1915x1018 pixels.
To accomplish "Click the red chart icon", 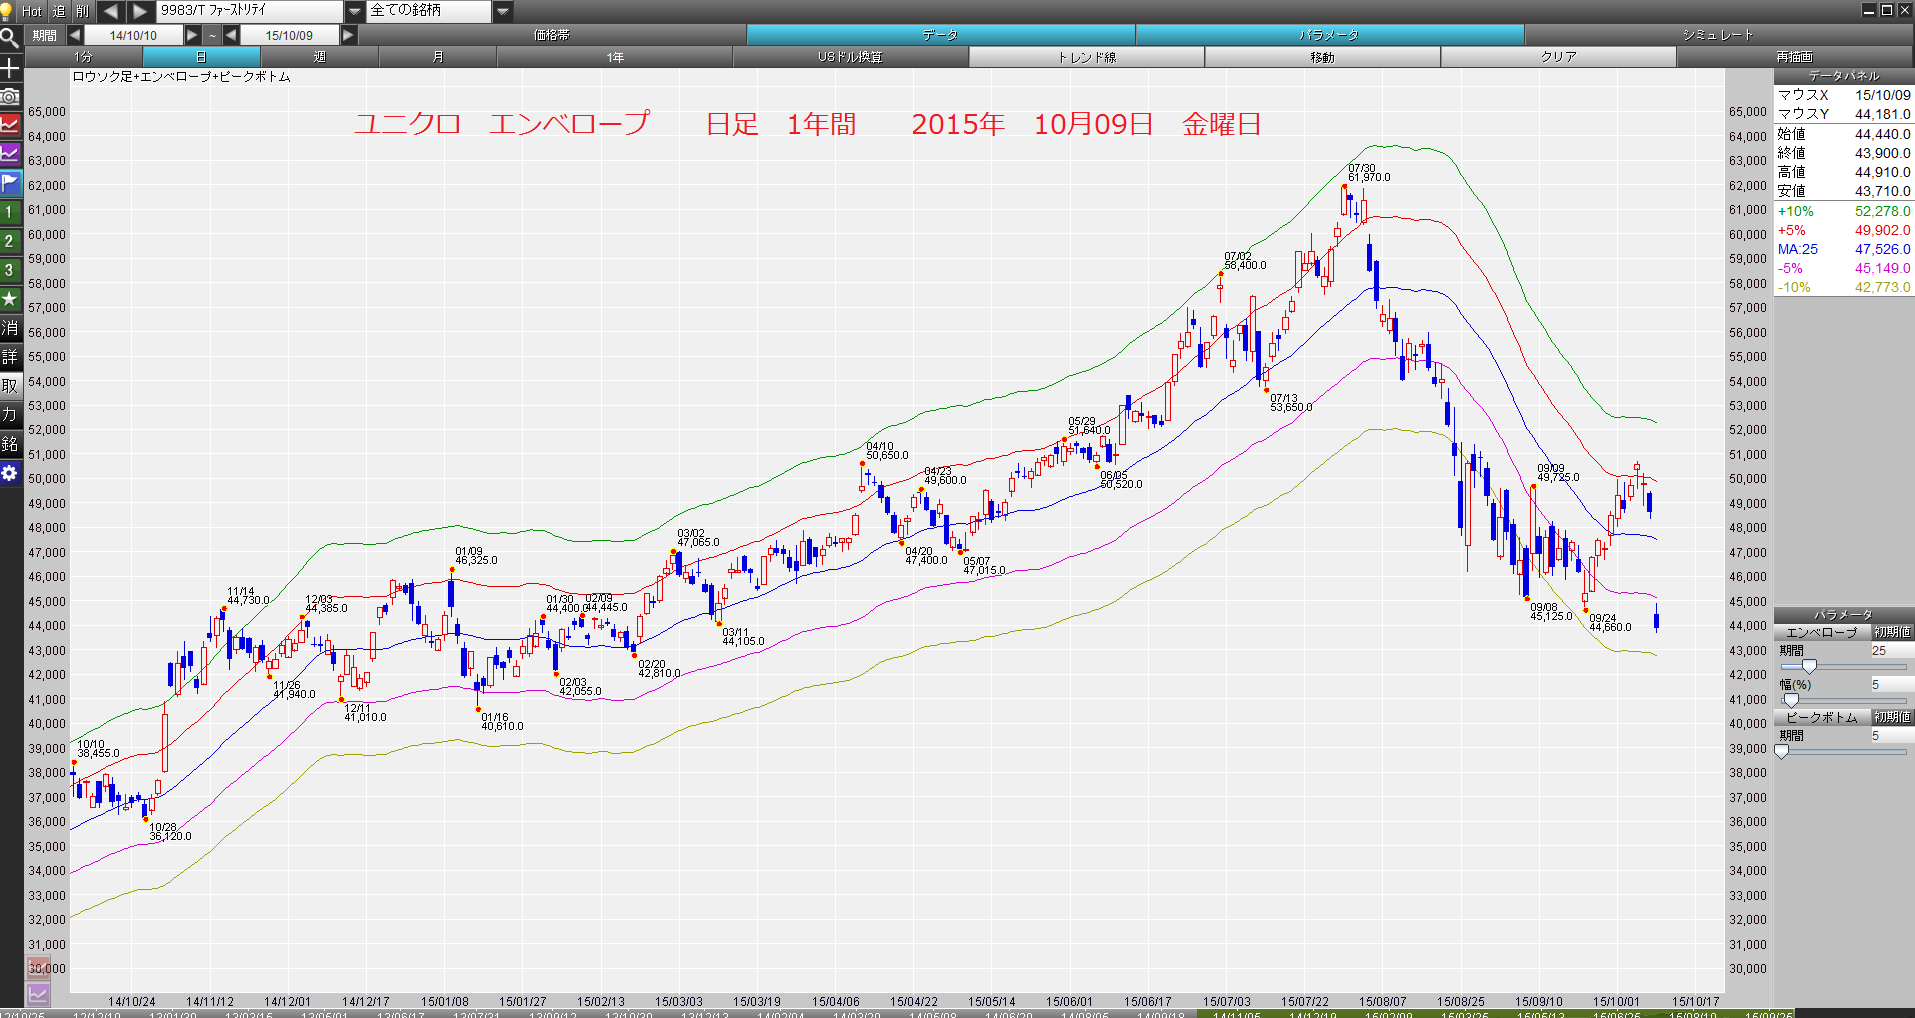I will pyautogui.click(x=10, y=125).
